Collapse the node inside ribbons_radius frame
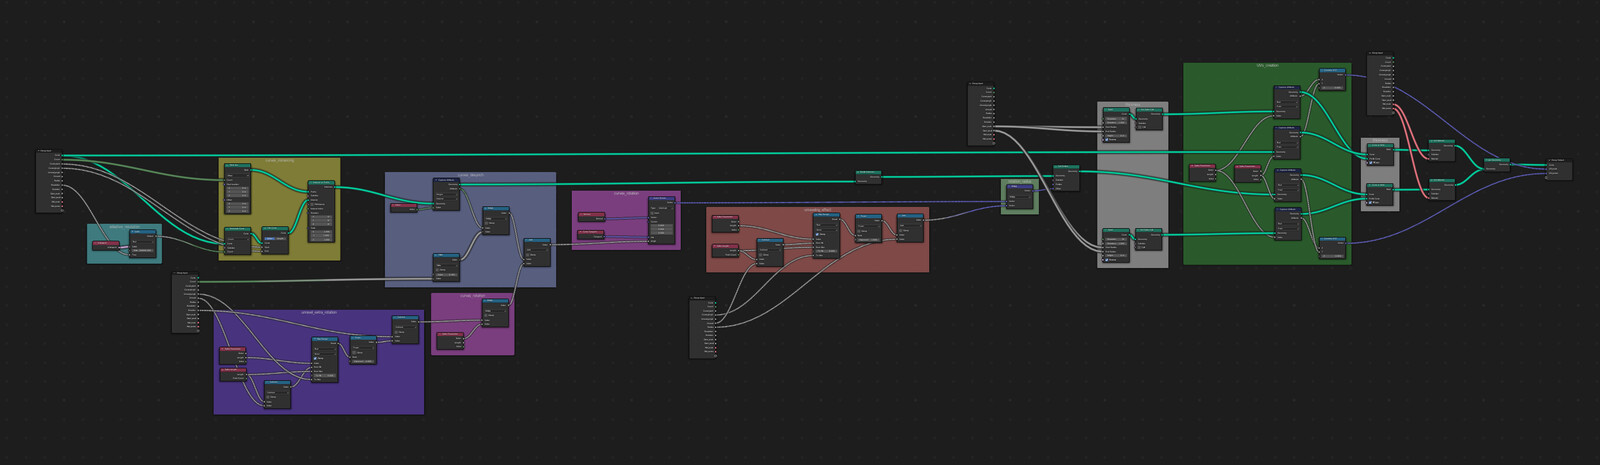This screenshot has width=1600, height=465. click(1011, 186)
